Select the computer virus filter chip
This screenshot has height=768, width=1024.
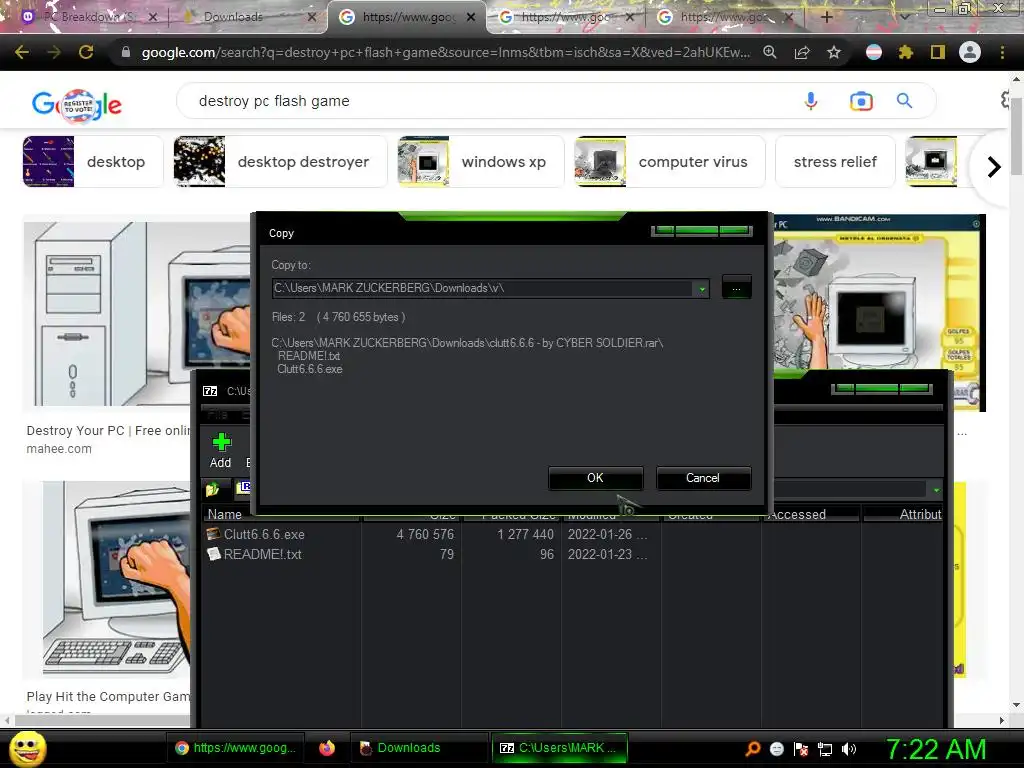(x=669, y=162)
